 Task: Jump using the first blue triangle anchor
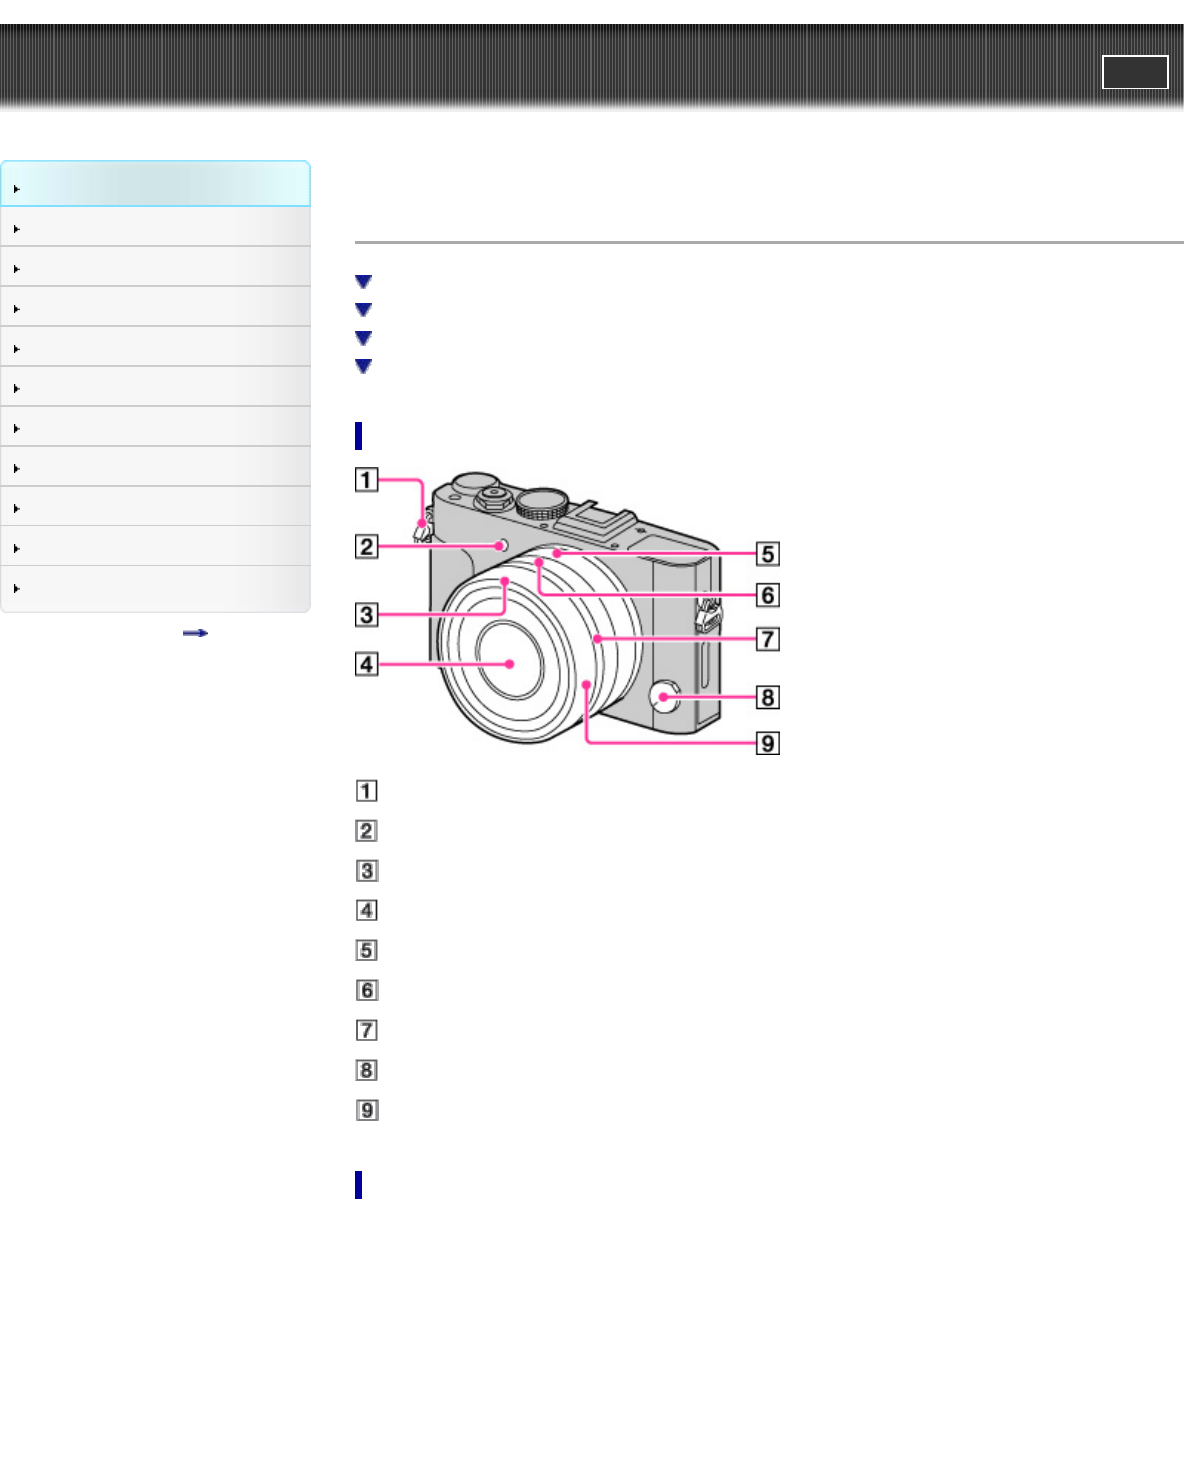pos(363,282)
